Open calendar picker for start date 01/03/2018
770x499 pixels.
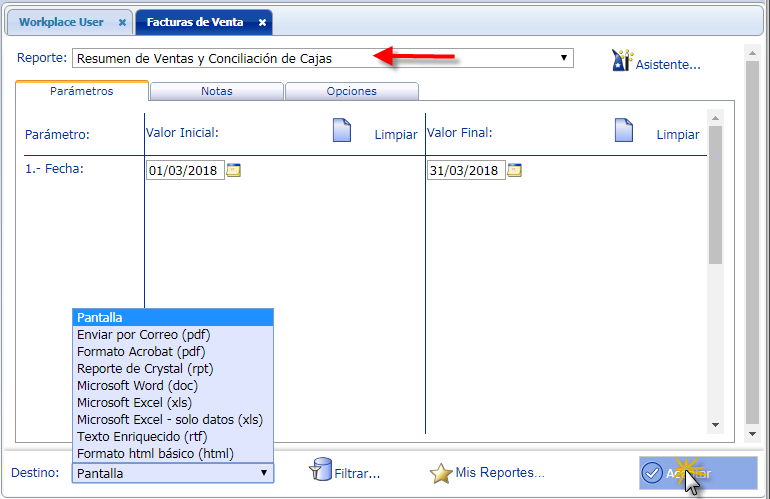pyautogui.click(x=234, y=170)
